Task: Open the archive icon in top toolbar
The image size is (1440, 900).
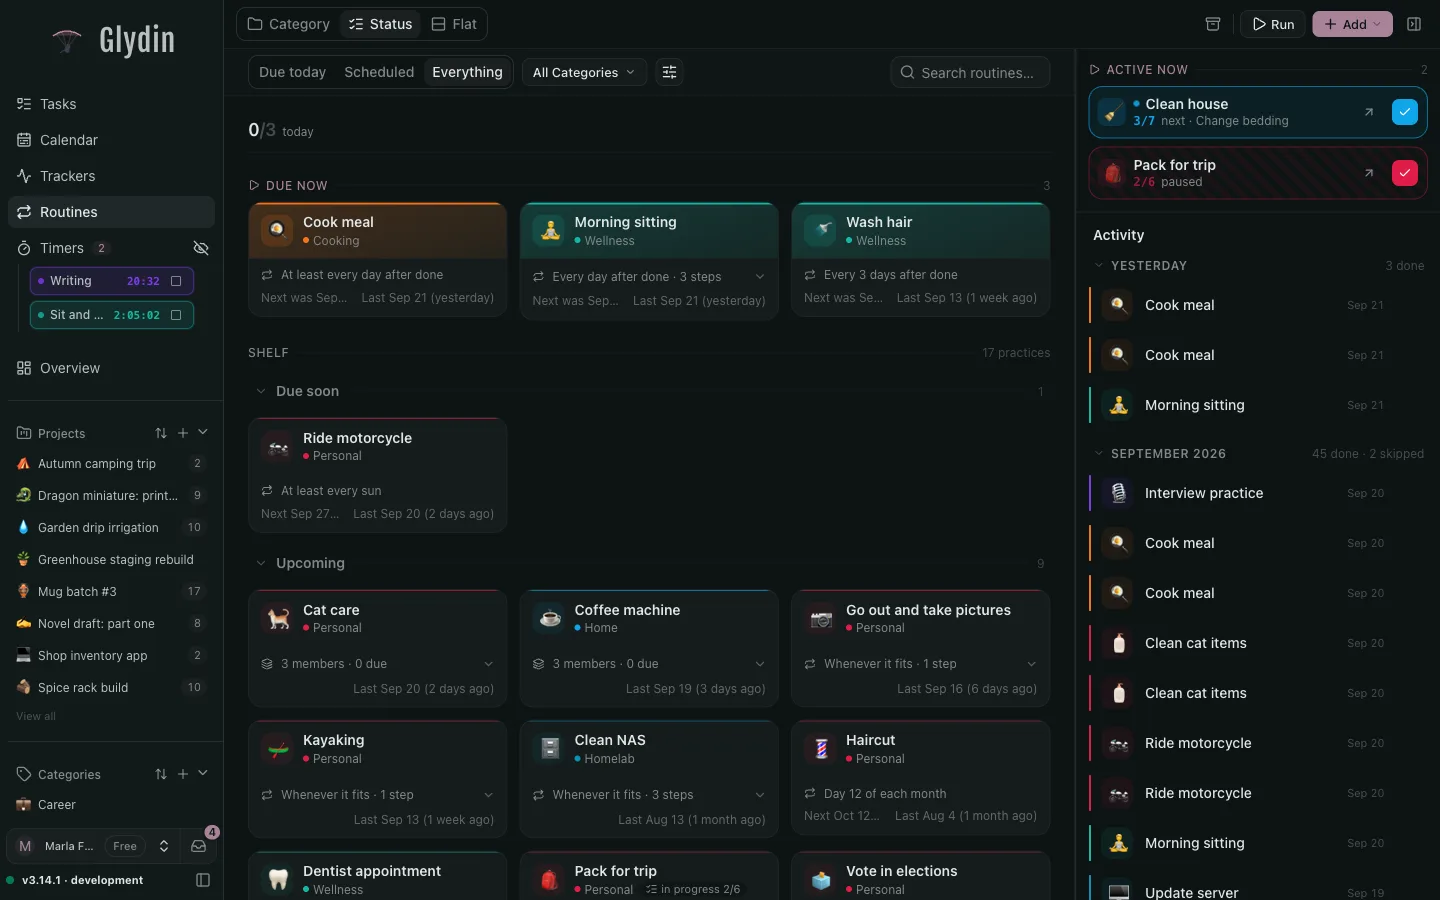Action: tap(1213, 24)
